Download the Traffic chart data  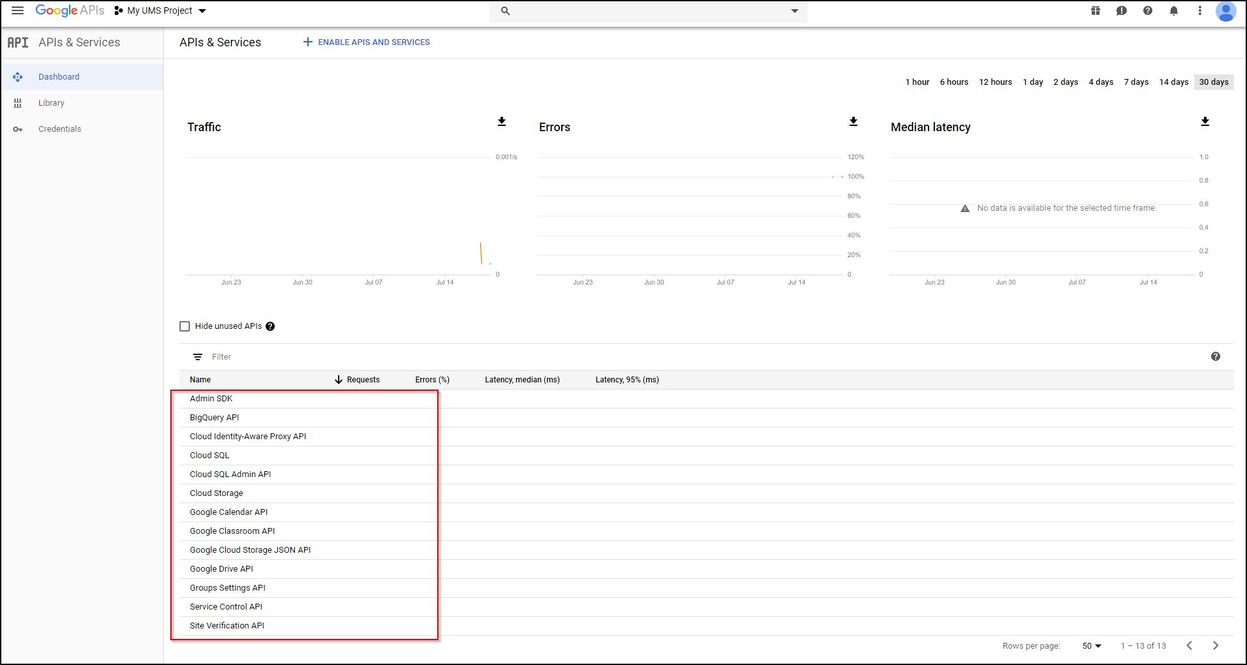pos(502,122)
